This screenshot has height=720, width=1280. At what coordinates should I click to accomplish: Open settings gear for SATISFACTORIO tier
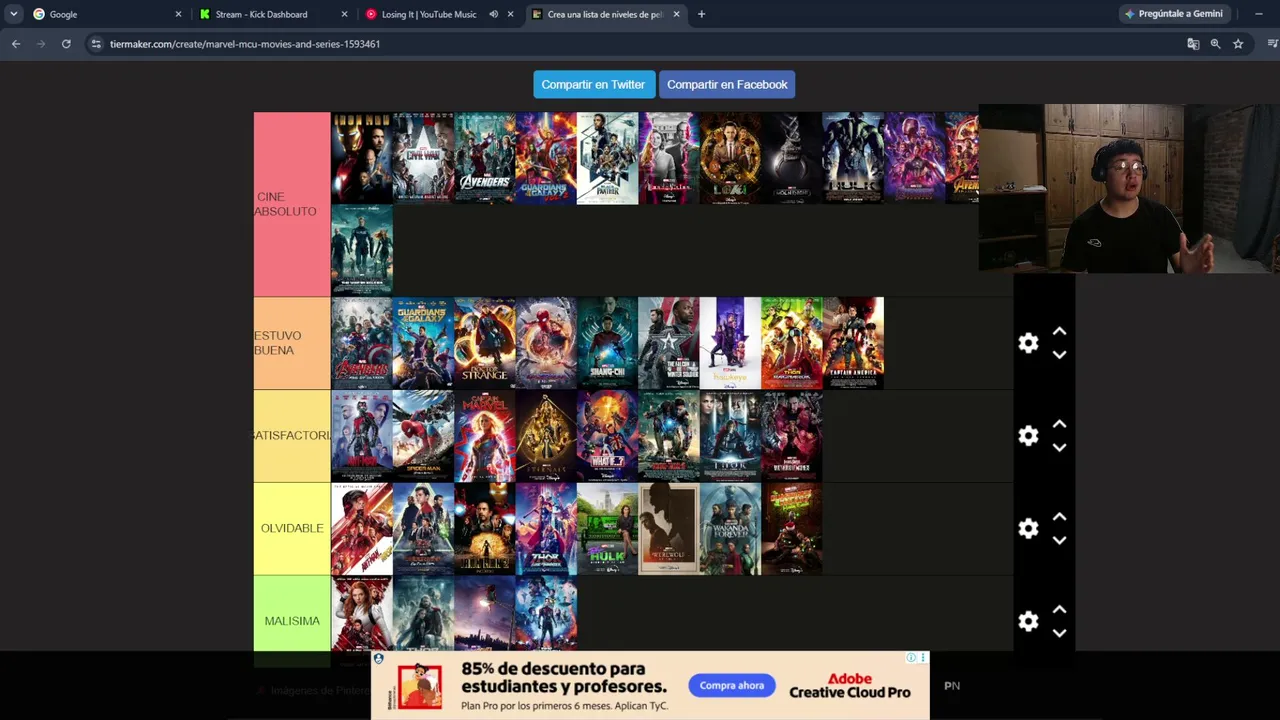1028,436
